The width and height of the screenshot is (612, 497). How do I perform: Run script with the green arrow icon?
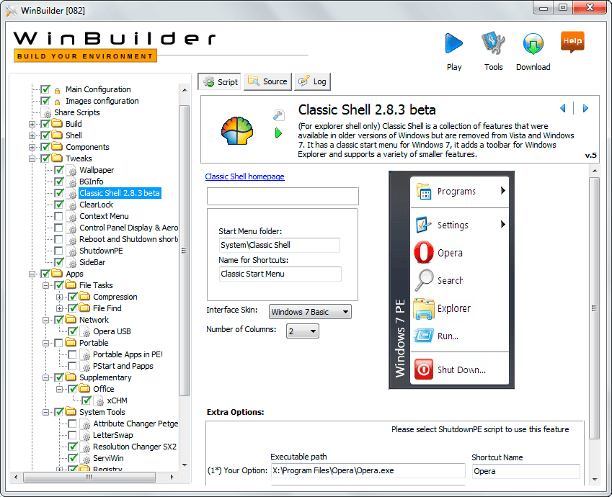pyautogui.click(x=278, y=133)
